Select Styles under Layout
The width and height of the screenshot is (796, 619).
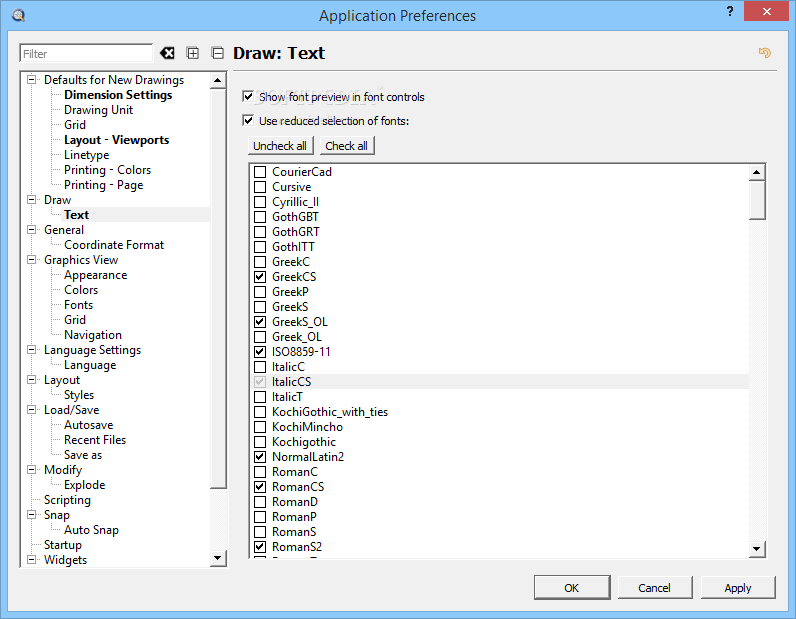[x=79, y=395]
